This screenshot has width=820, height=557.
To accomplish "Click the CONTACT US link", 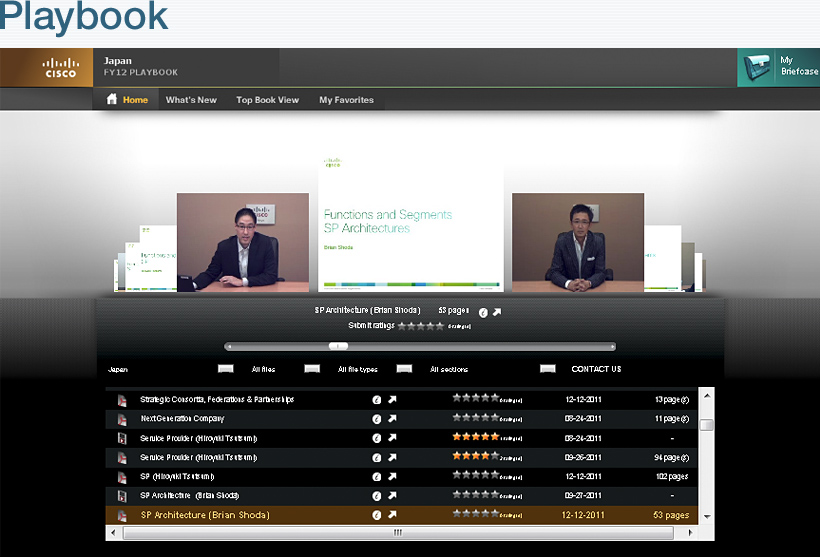I will [x=596, y=369].
